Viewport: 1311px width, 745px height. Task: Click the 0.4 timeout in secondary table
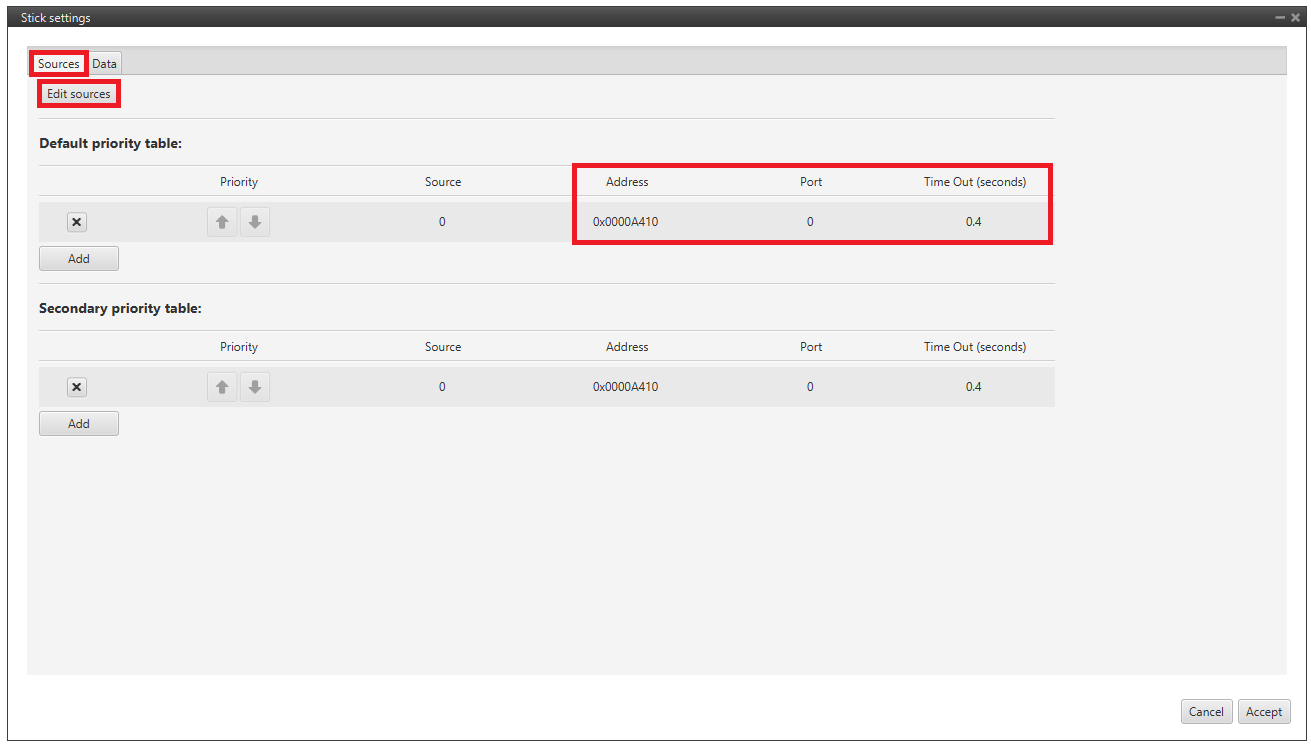pos(973,387)
